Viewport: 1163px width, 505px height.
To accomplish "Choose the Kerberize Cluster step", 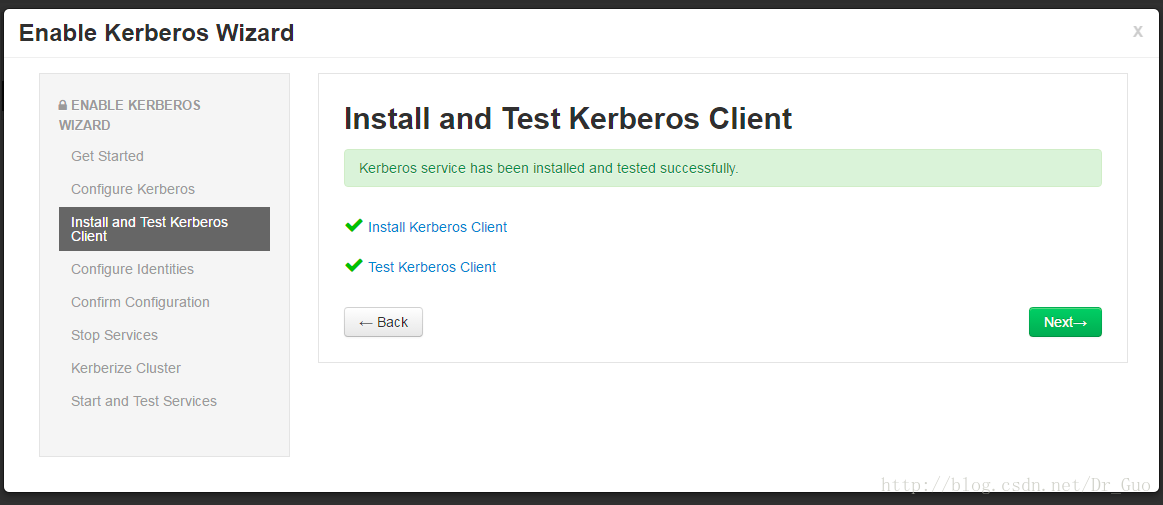I will (125, 368).
